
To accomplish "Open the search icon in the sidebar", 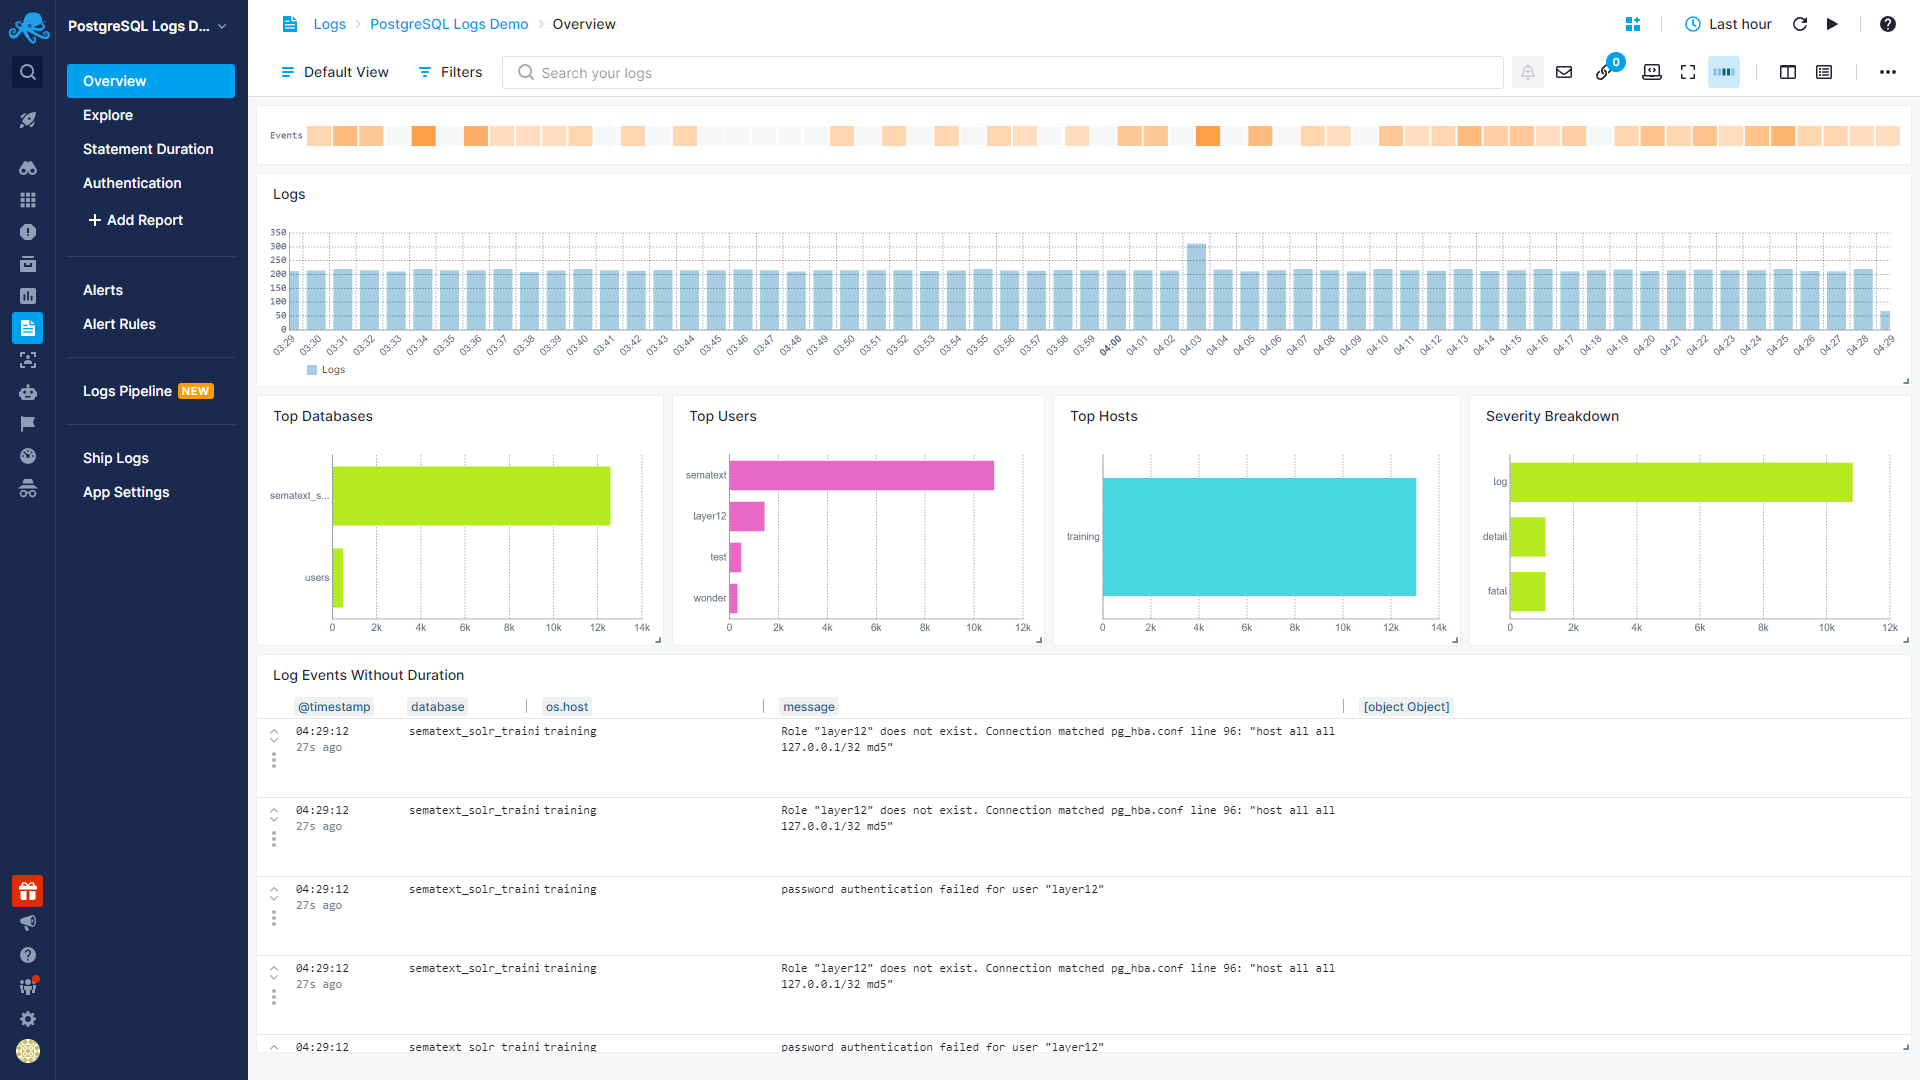I will coord(27,72).
